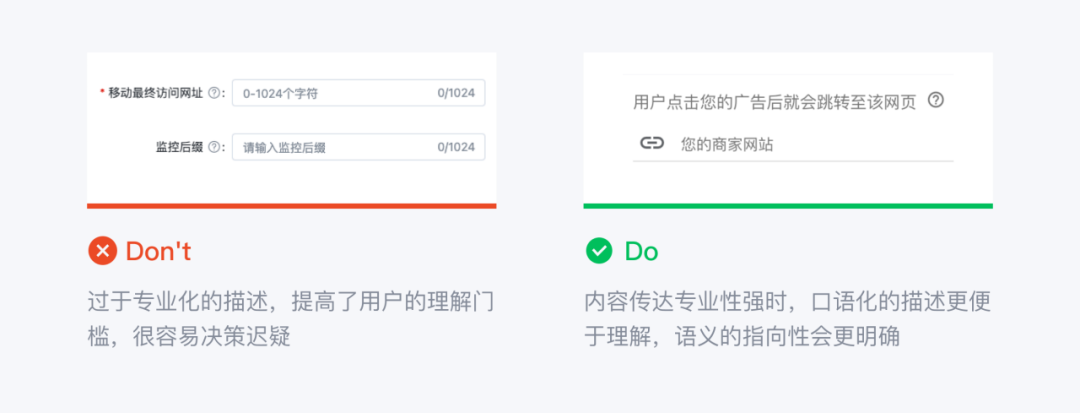The width and height of the screenshot is (1080, 413).
Task: Click the green divider bar
Action: (x=788, y=205)
